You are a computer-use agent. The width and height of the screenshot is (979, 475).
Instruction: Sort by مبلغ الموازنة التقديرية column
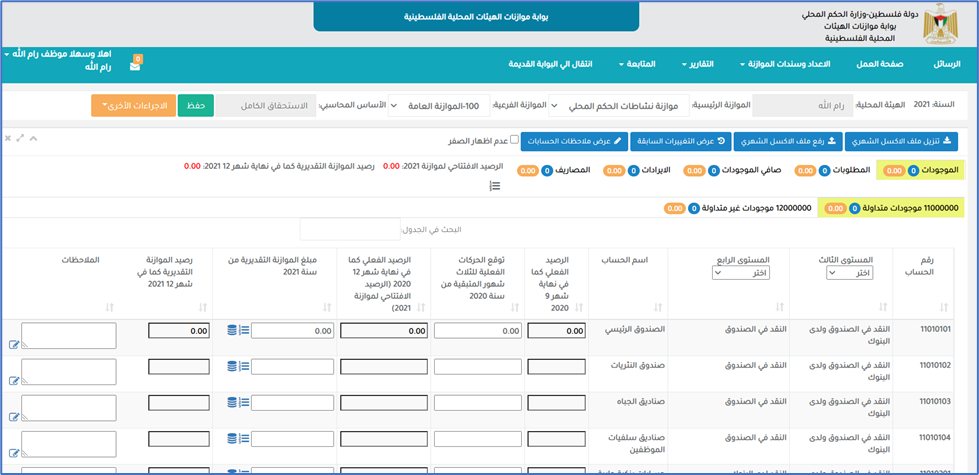327,307
